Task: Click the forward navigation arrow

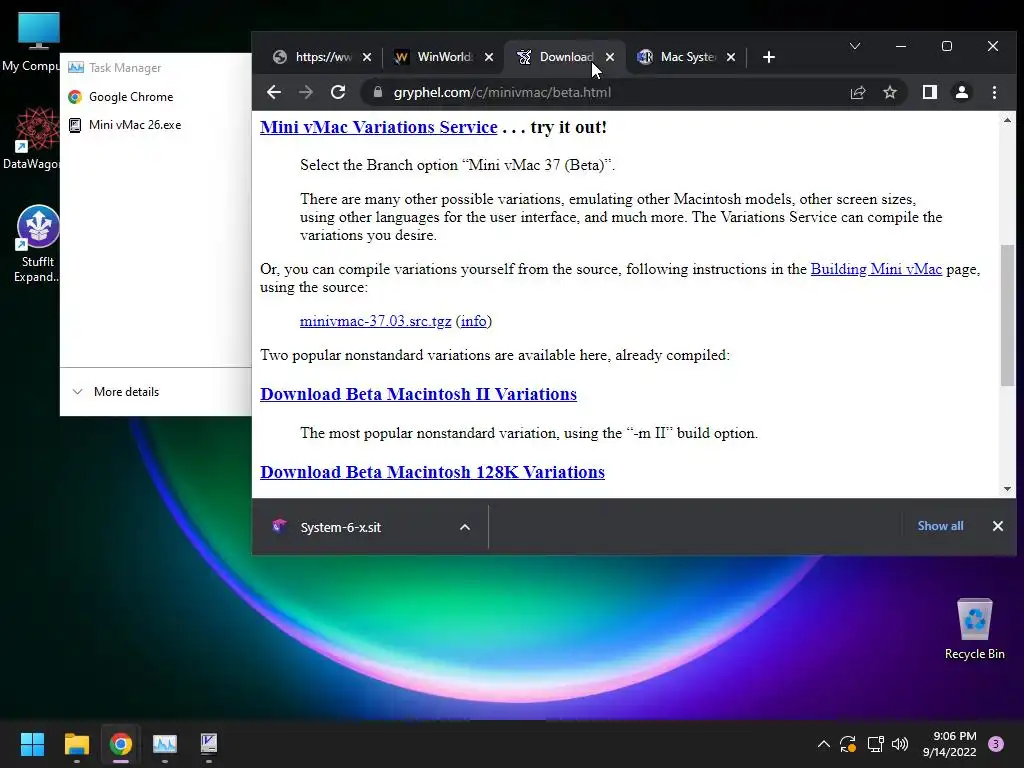Action: point(305,92)
